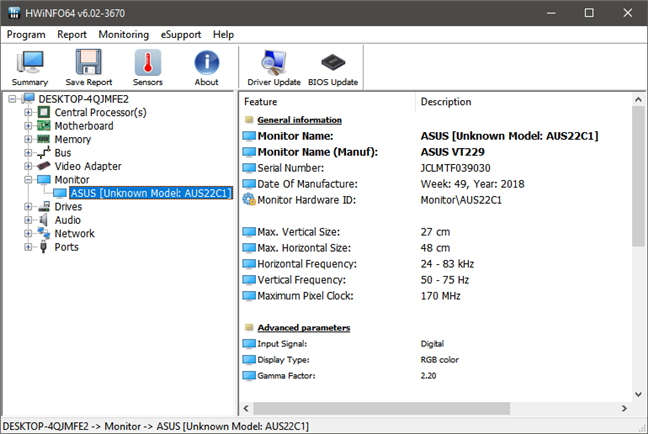Click the Vertical Frequency label

(x=302, y=280)
